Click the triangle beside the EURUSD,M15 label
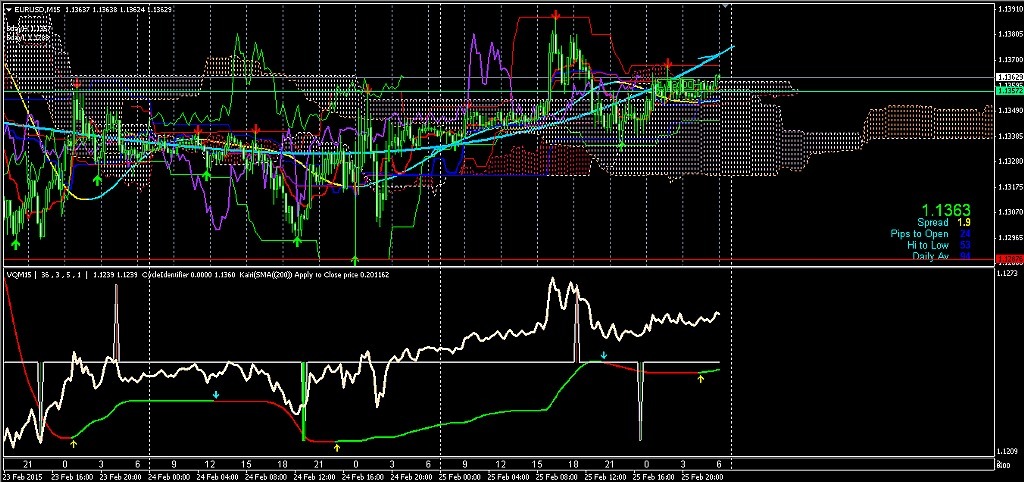Screen dimensions: 1024x482 8,10
